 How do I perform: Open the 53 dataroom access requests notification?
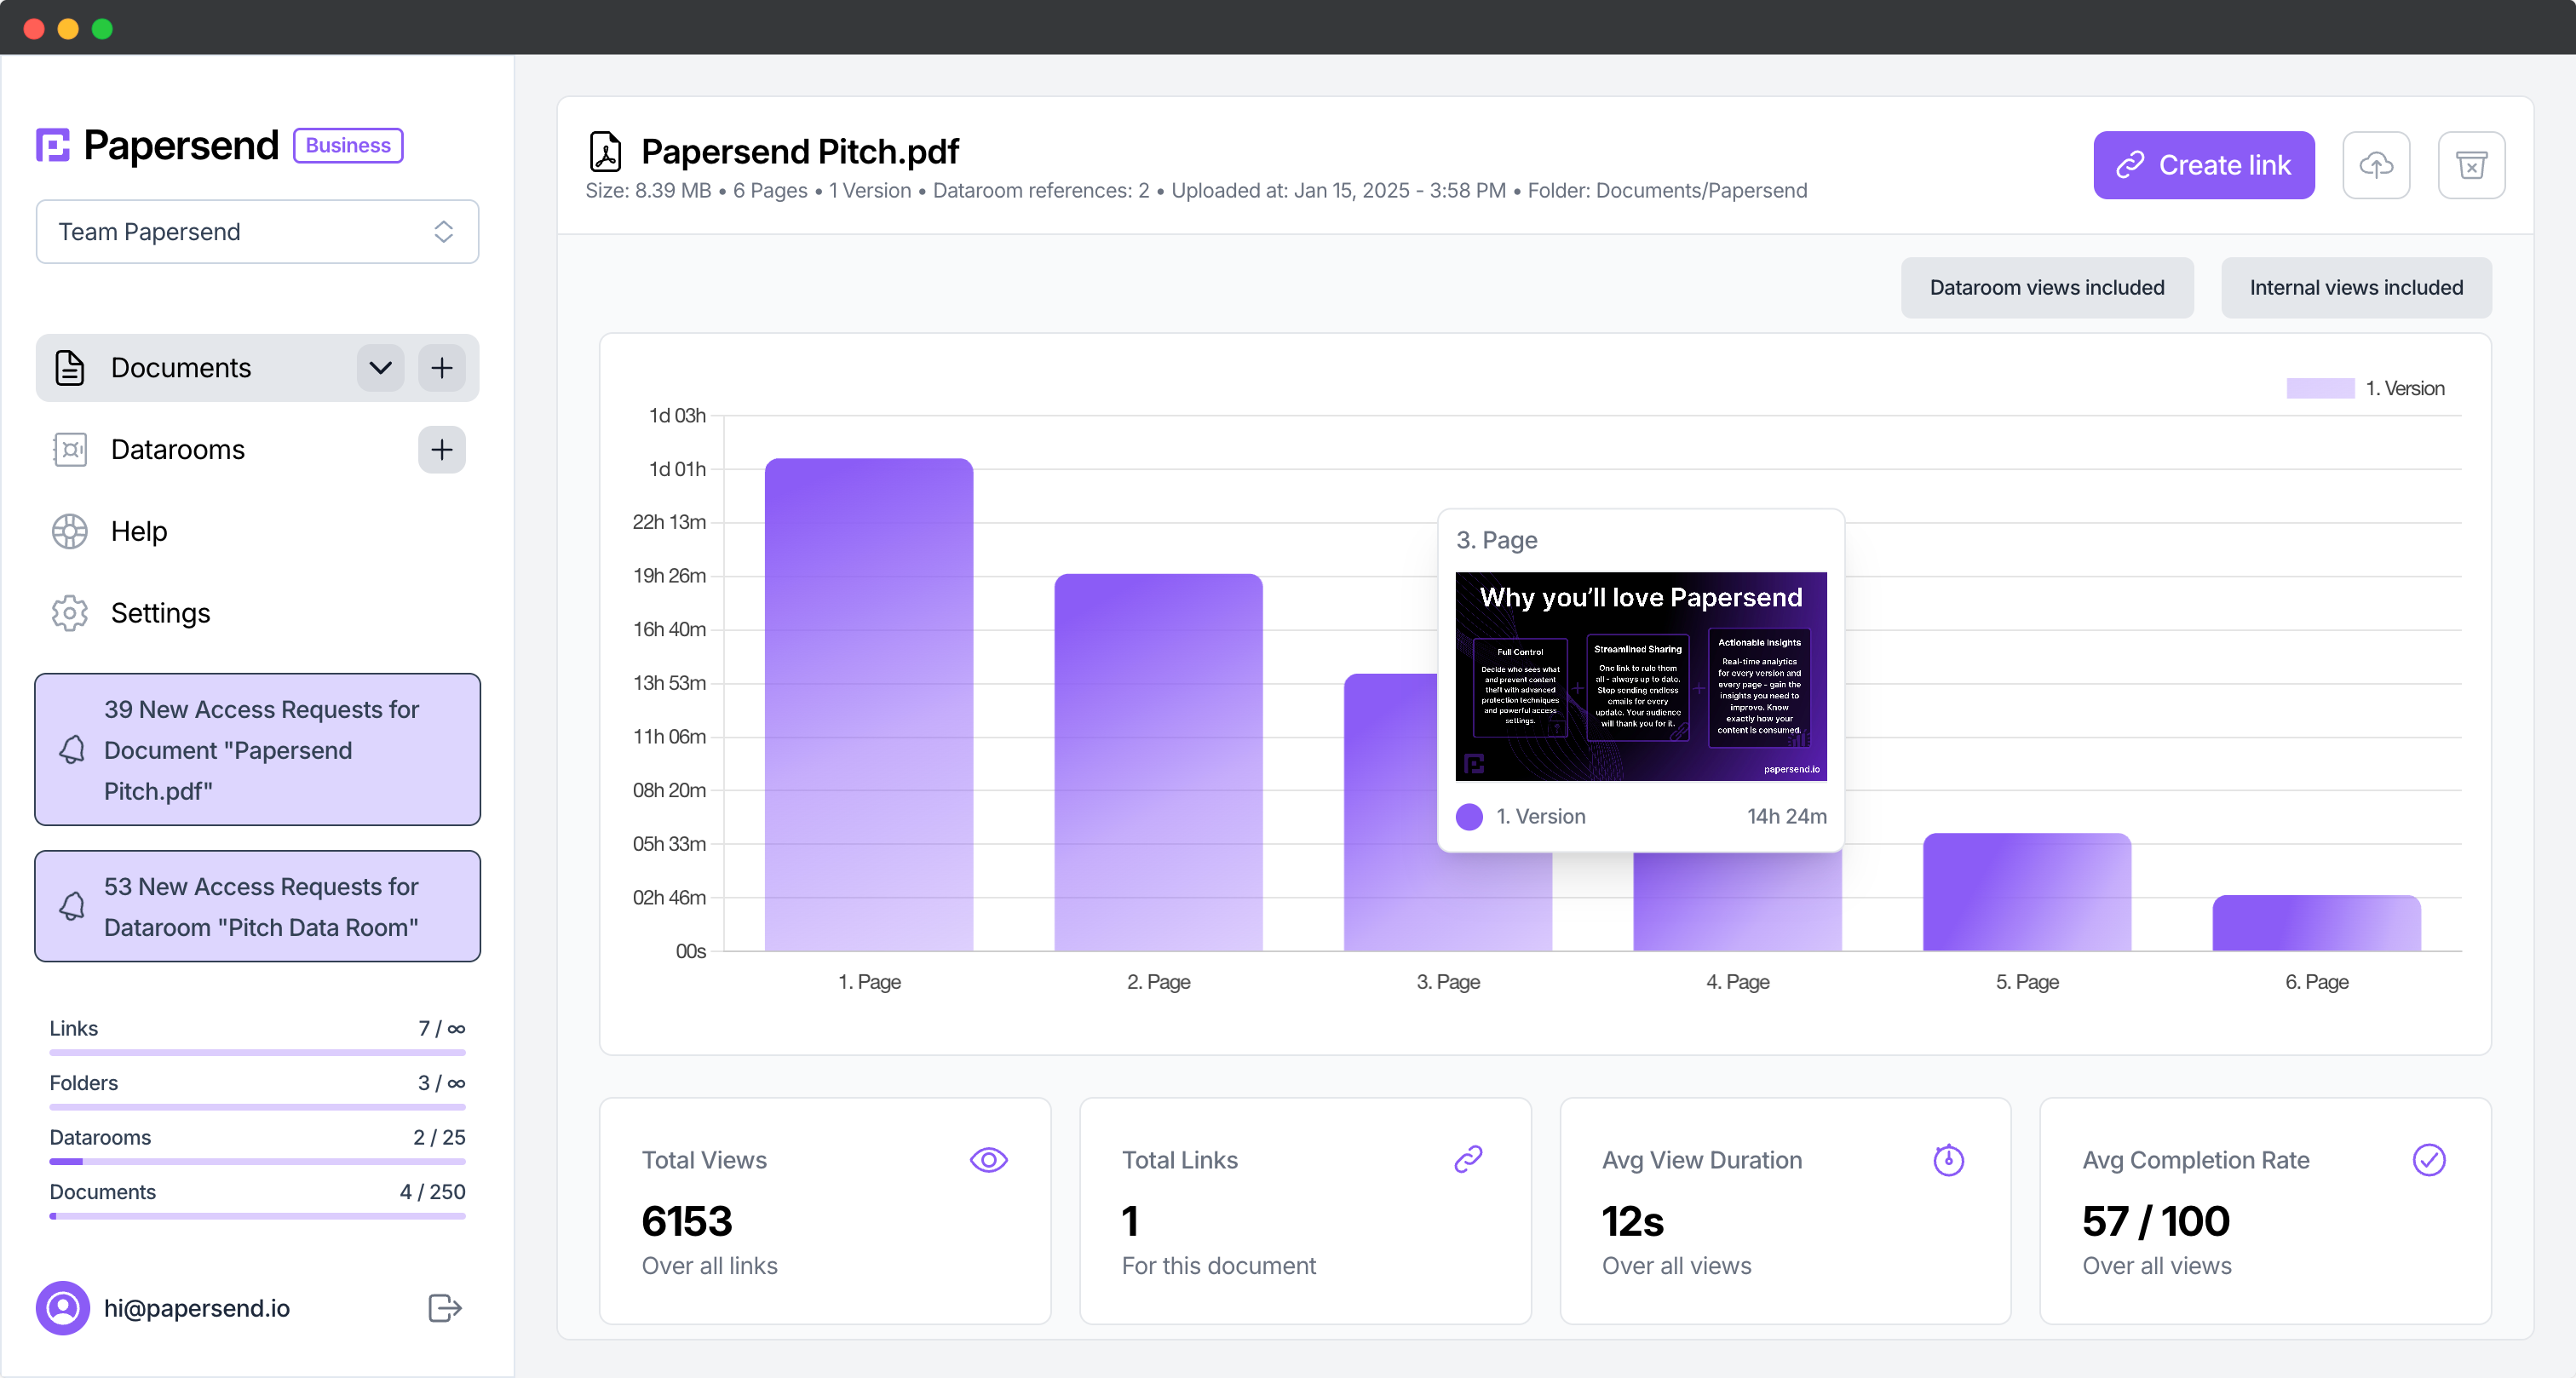pos(257,906)
